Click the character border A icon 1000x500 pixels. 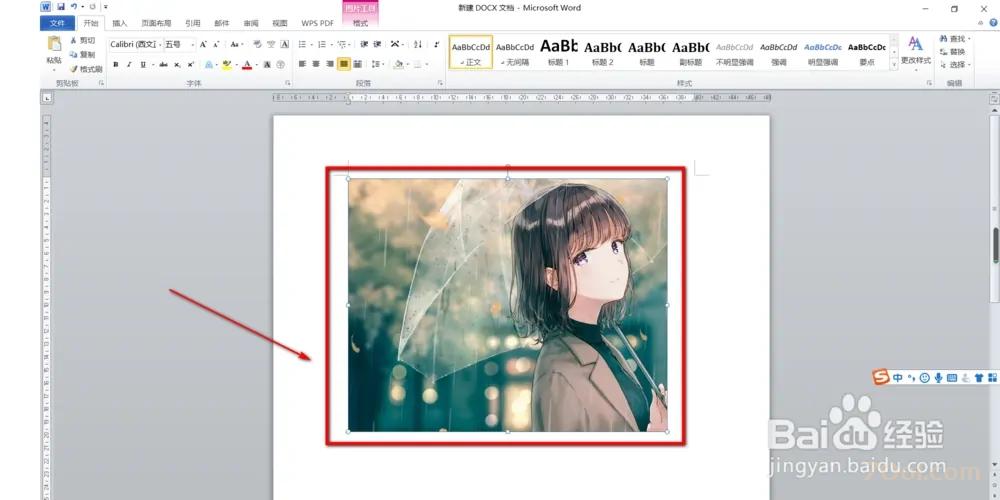coord(284,44)
